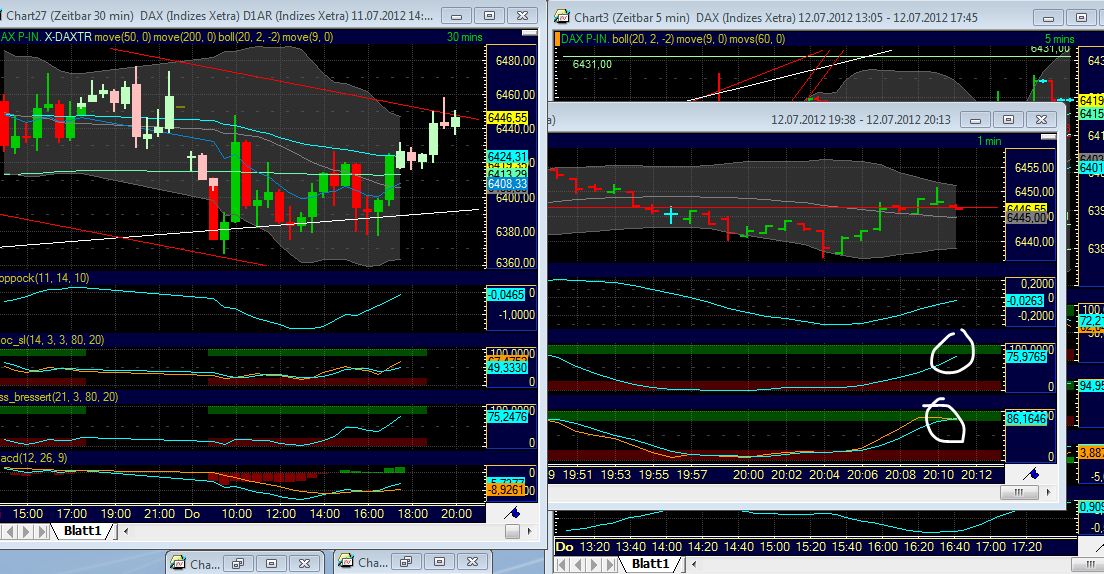Click the flag icon in Chart27 window
The image size is (1104, 574).
512,513
